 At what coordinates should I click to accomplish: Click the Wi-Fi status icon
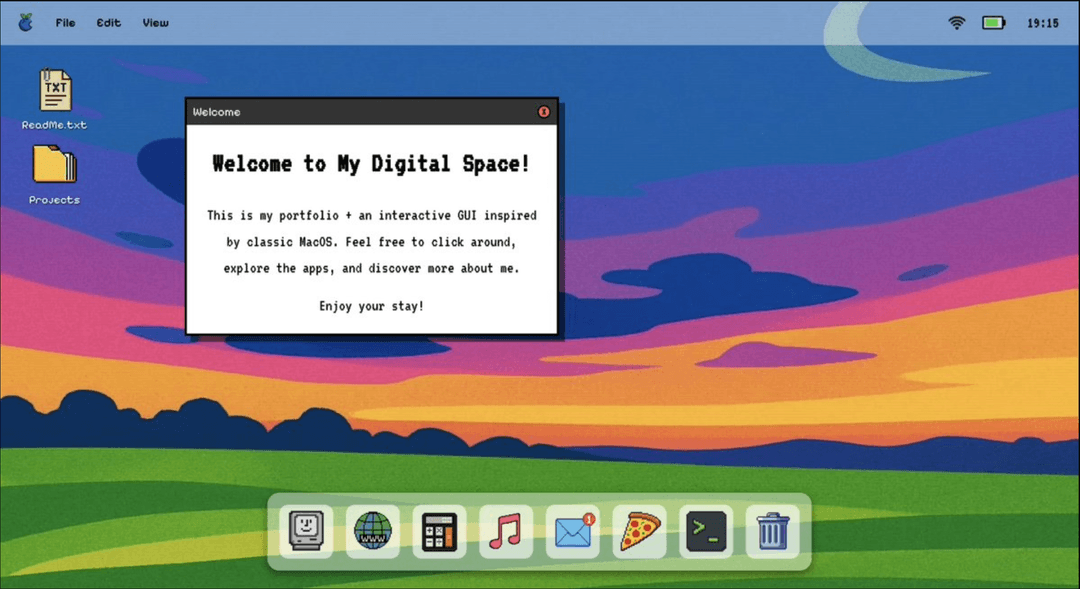click(x=956, y=20)
